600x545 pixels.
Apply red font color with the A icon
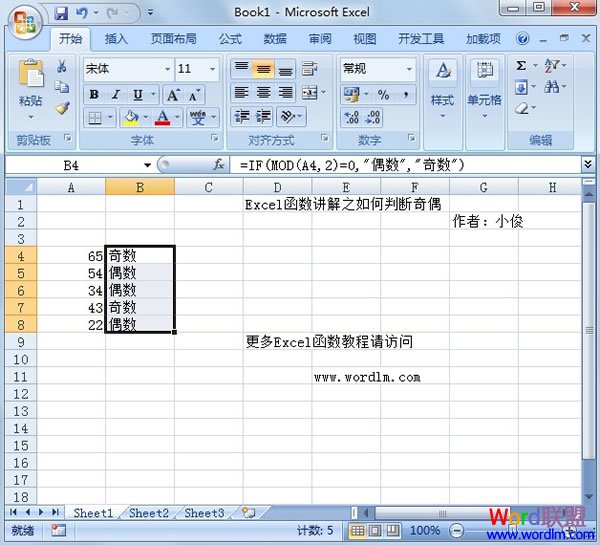[163, 117]
